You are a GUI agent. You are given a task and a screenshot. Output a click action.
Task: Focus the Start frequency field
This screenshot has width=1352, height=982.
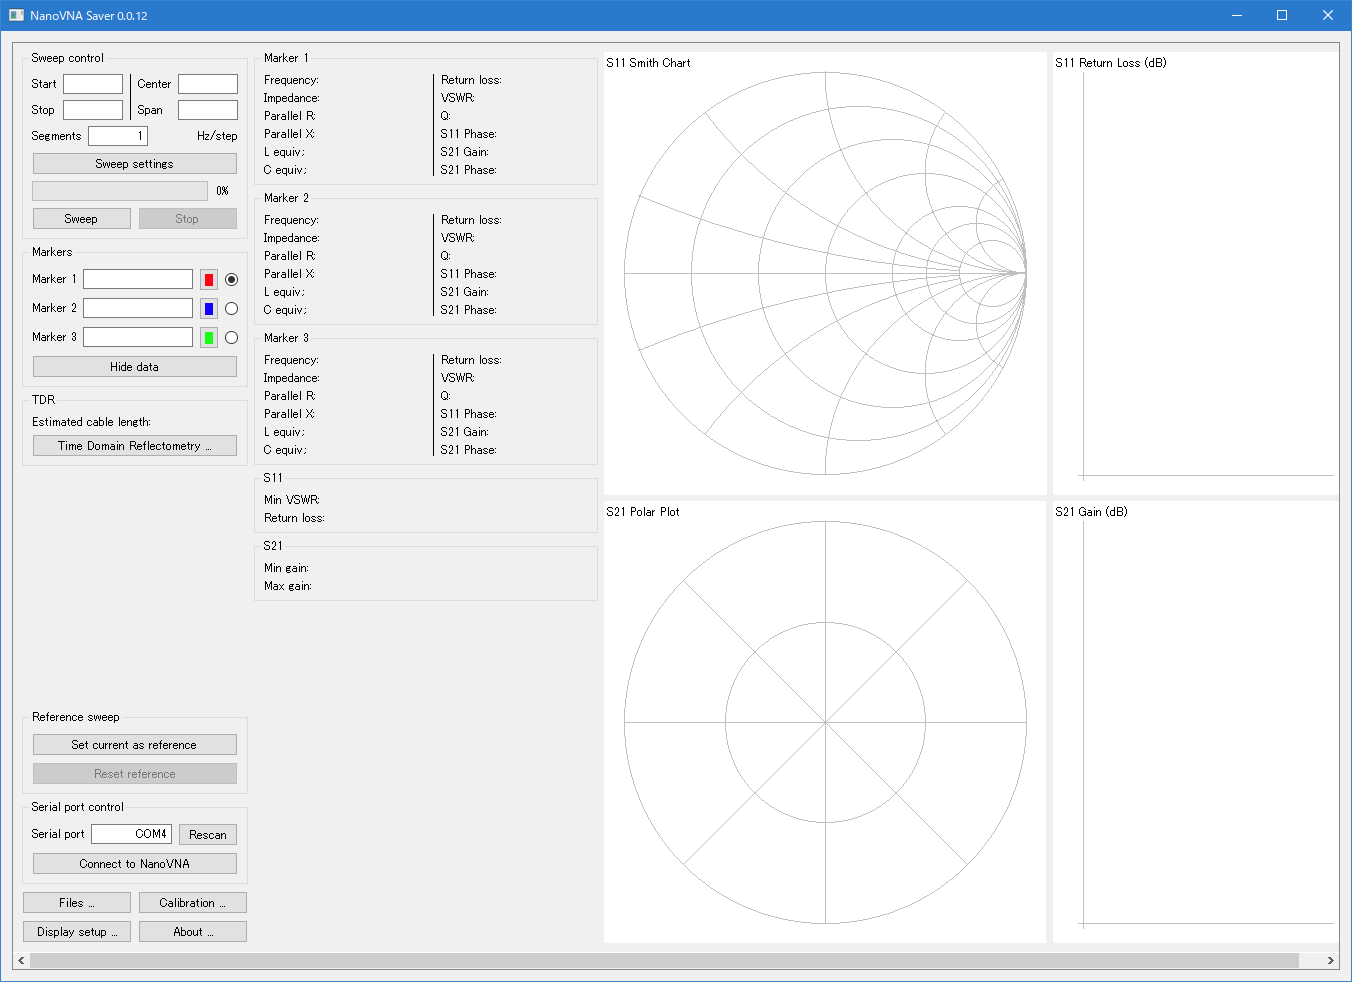pos(93,84)
